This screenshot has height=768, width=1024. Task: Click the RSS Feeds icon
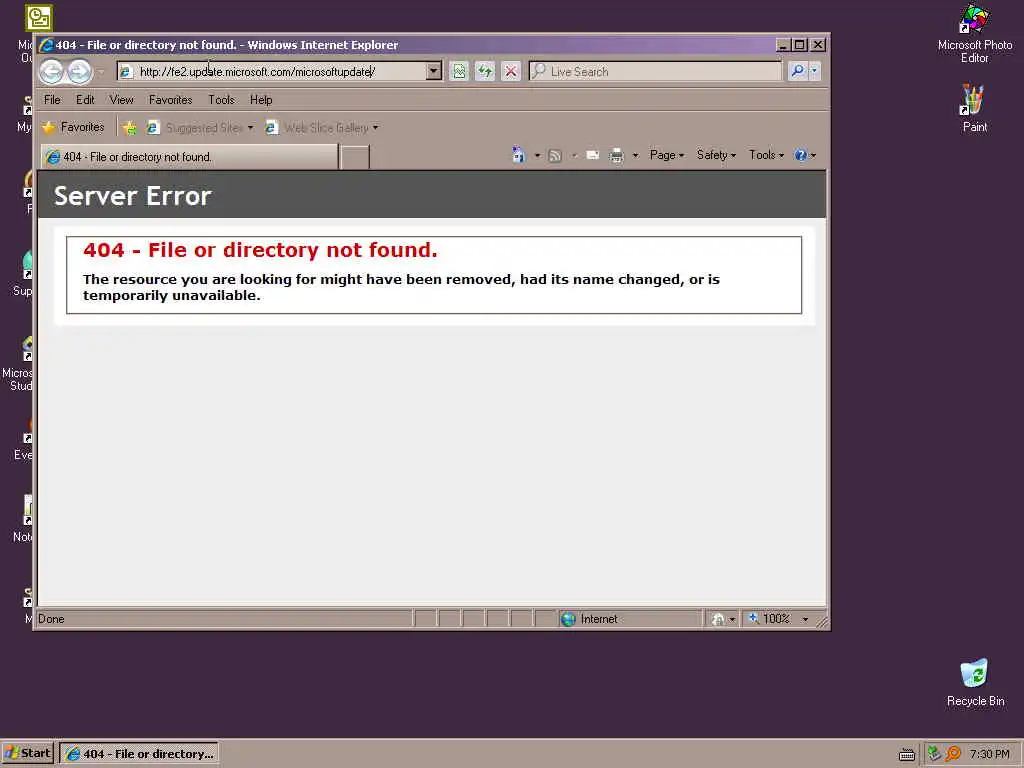(555, 155)
